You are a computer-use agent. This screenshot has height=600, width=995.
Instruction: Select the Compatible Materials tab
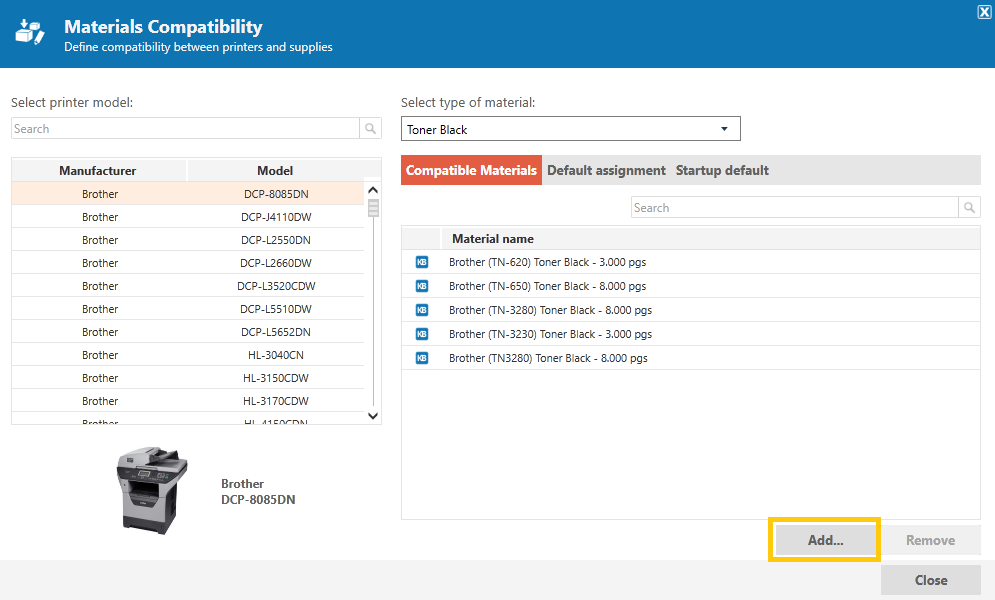tap(471, 170)
